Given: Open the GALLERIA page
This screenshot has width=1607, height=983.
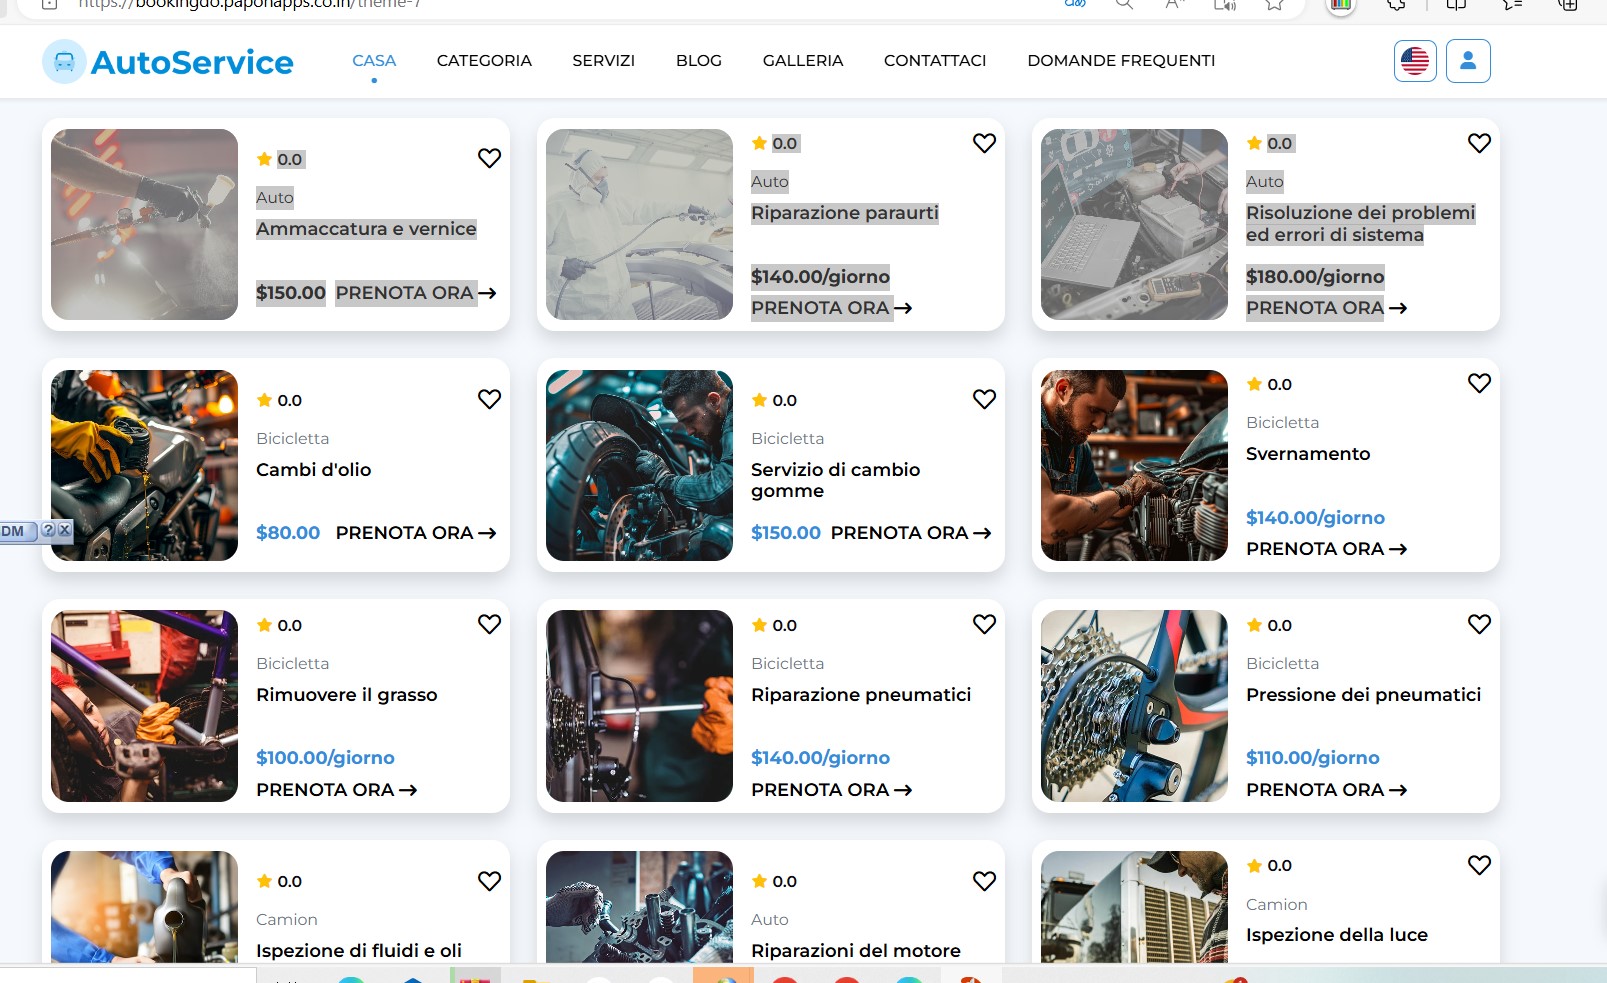Looking at the screenshot, I should point(803,61).
